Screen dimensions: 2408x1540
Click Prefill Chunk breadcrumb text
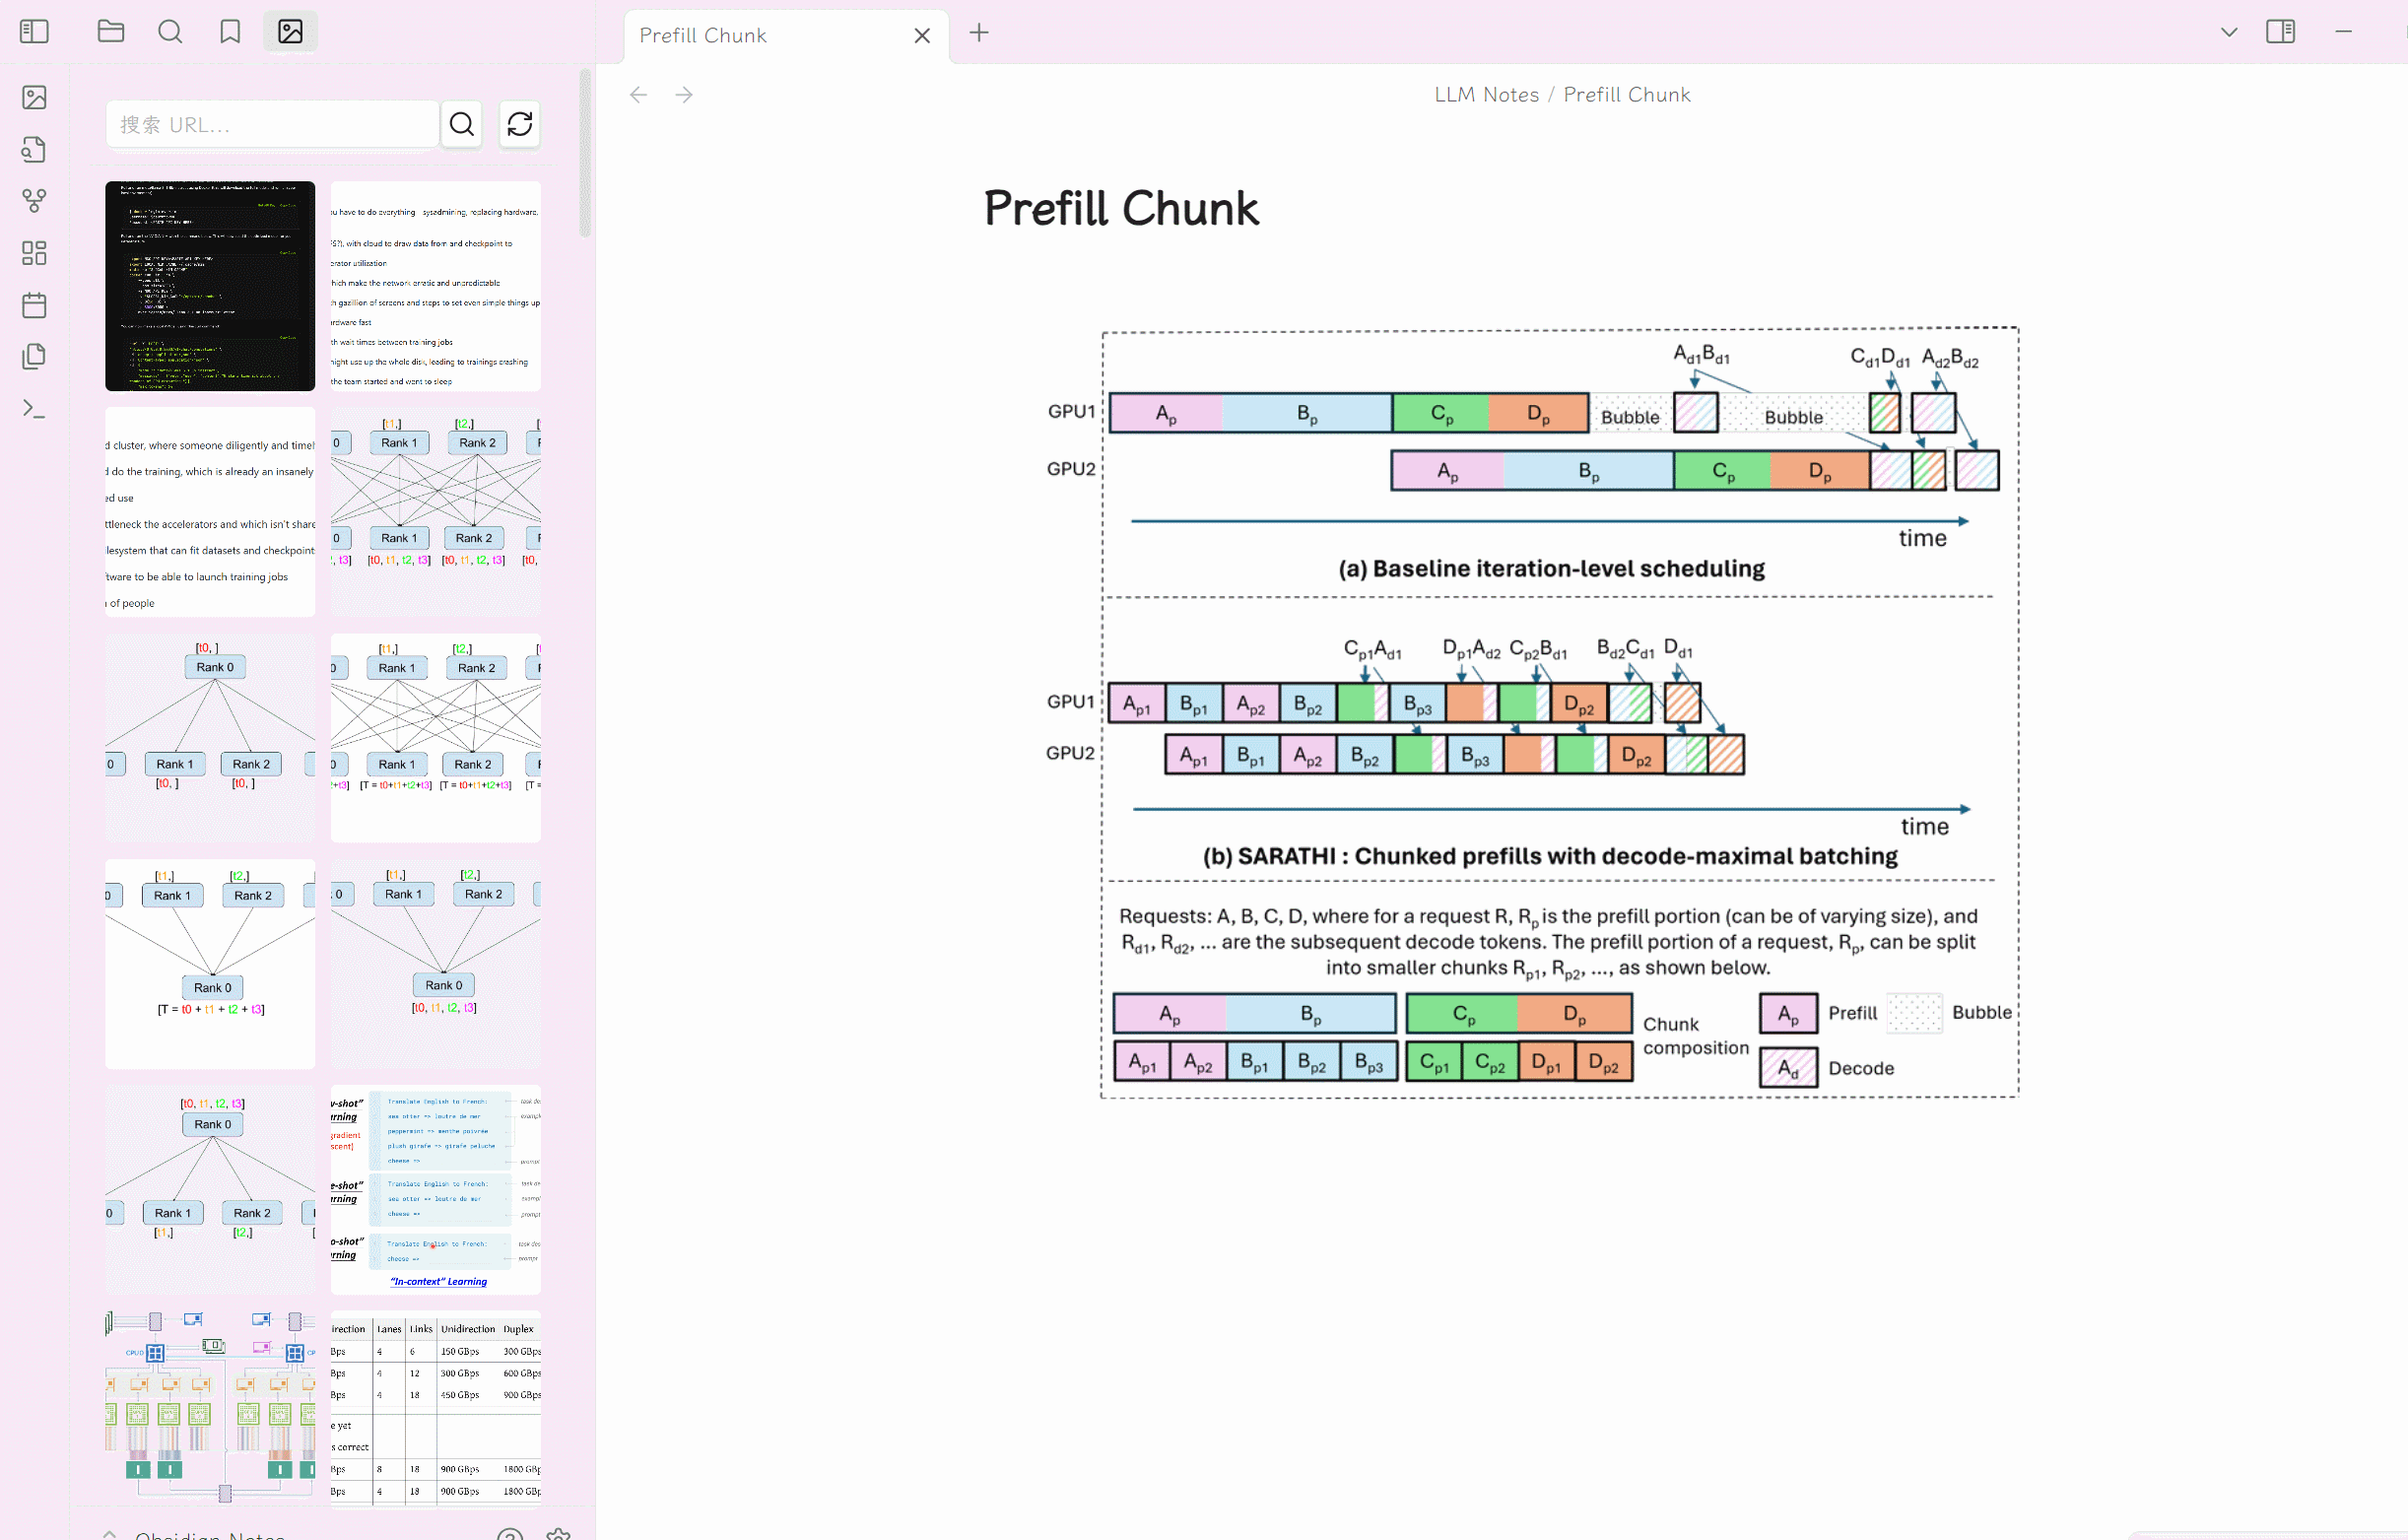point(1627,95)
